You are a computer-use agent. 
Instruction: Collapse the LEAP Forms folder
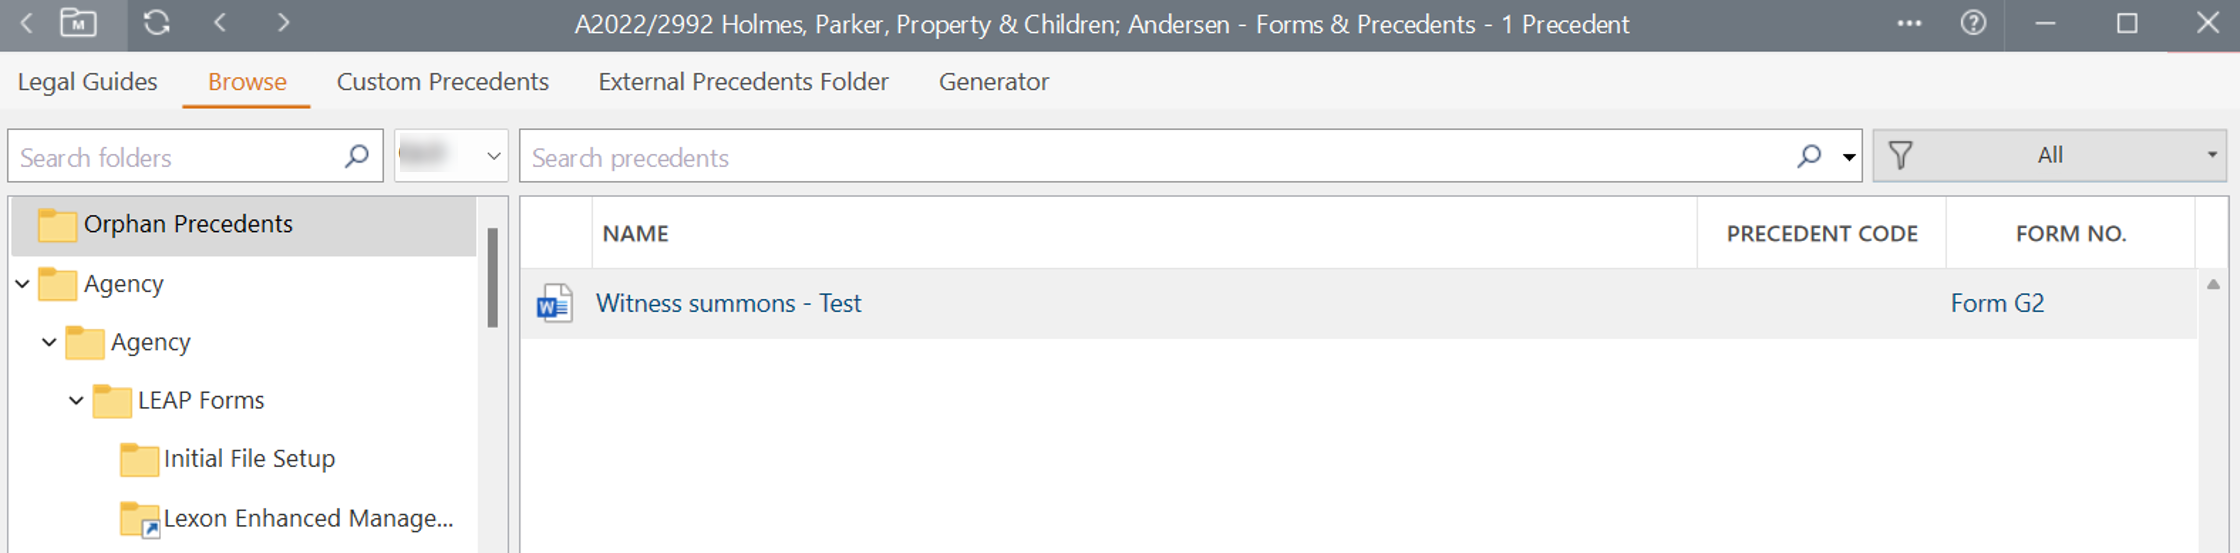tap(76, 400)
